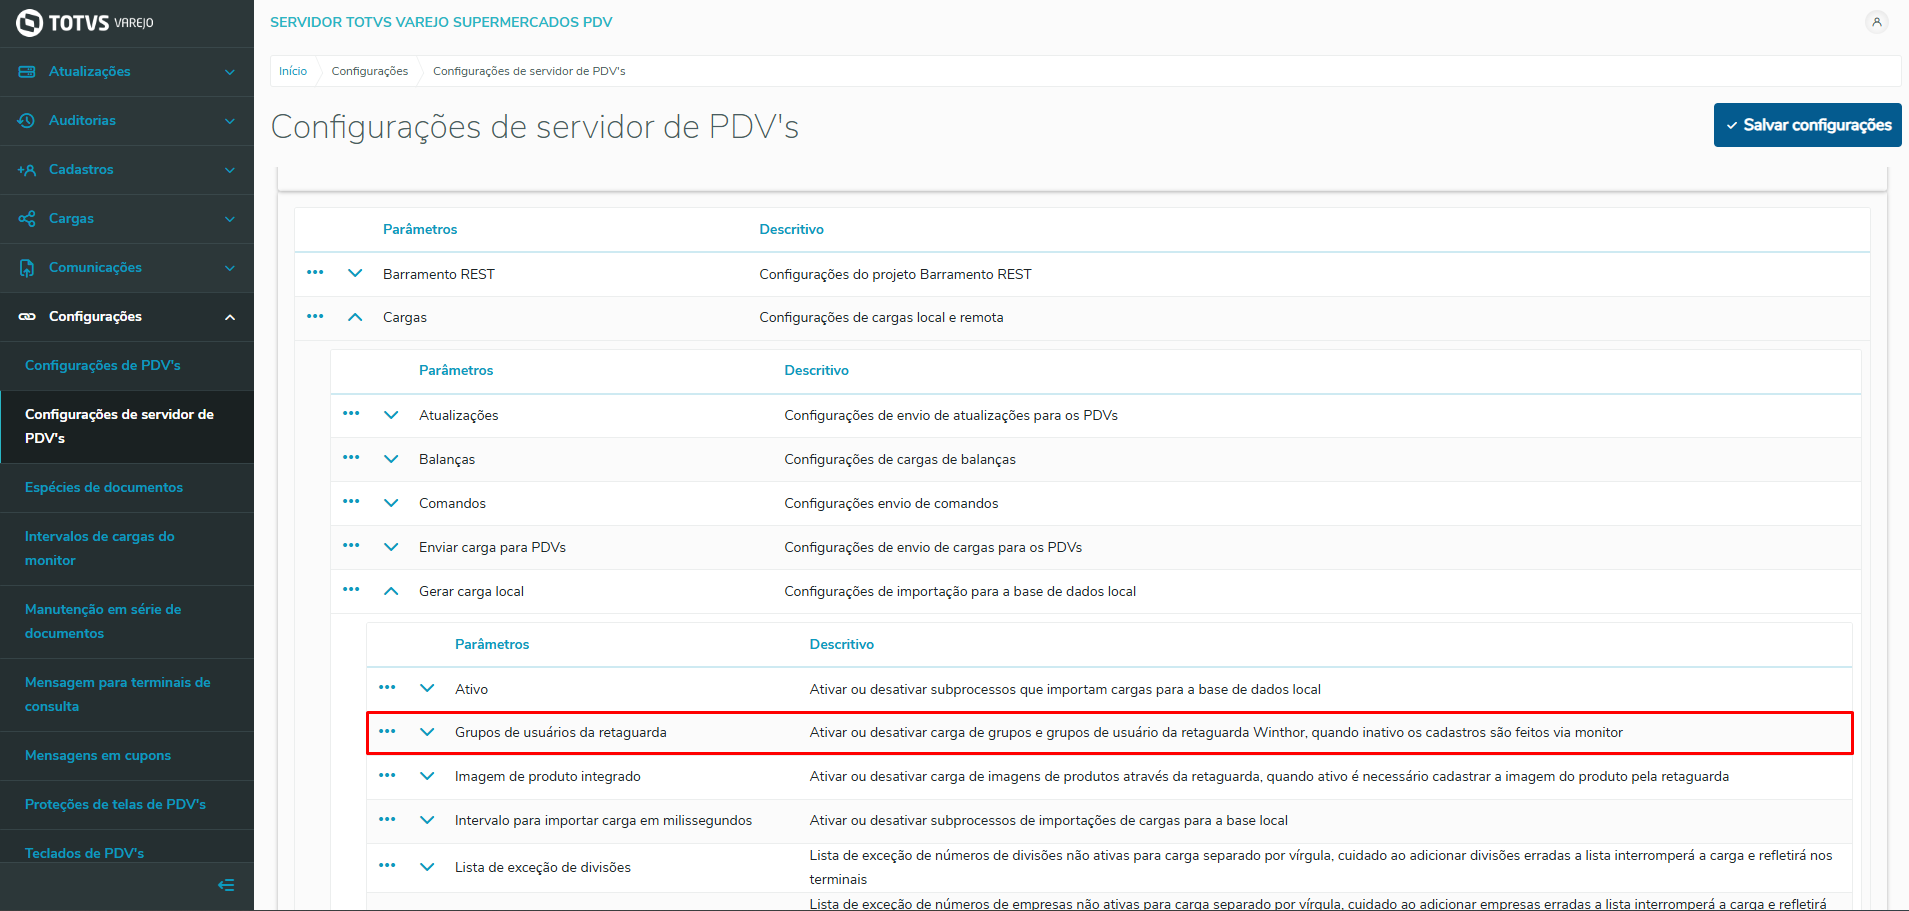Expand Grupos de usuários da retaguarda row

point(427,732)
